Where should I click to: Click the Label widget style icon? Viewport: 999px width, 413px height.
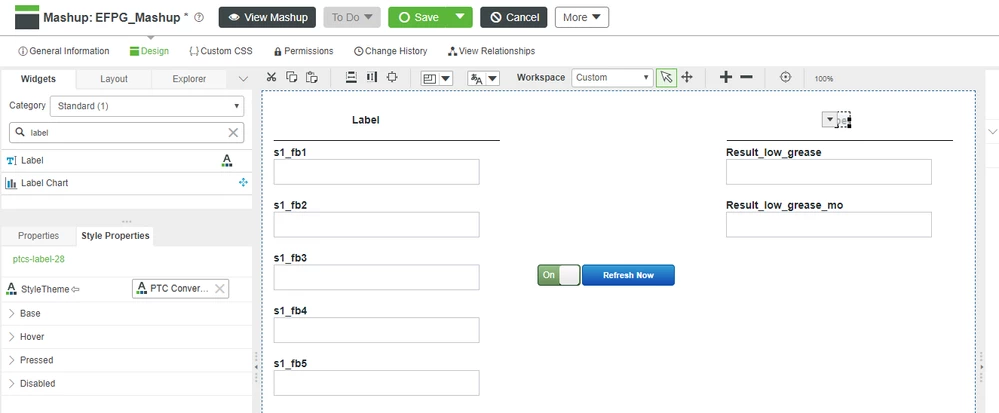227,161
